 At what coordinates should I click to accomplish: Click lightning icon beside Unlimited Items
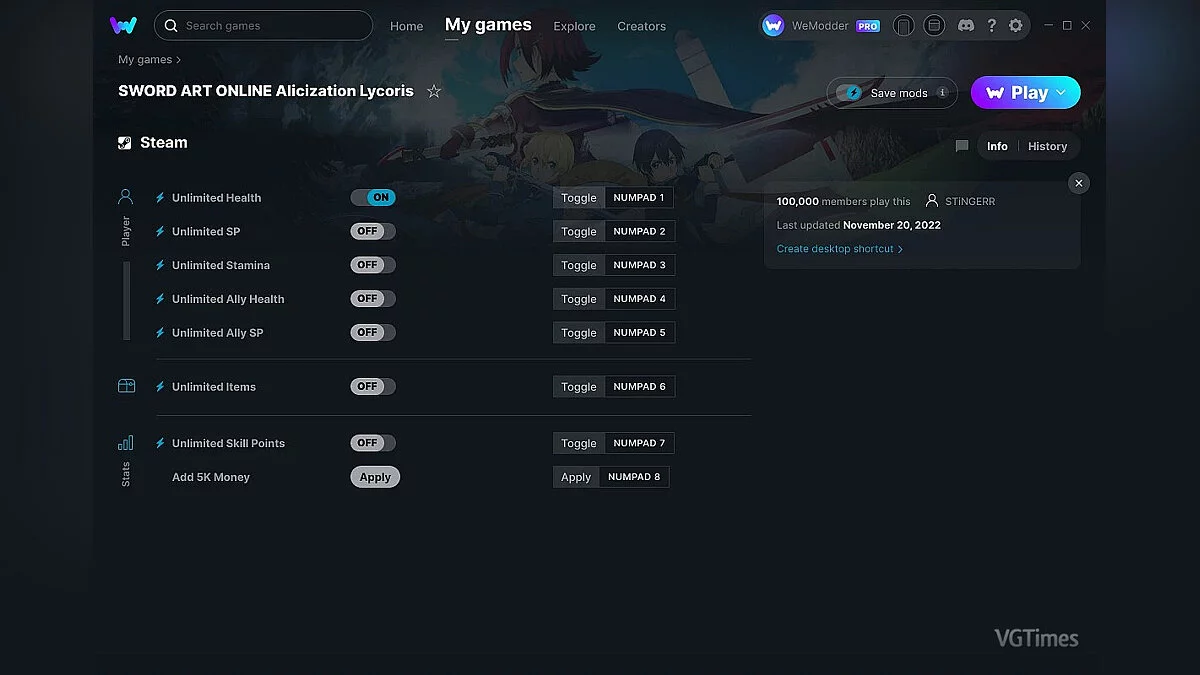tap(160, 387)
